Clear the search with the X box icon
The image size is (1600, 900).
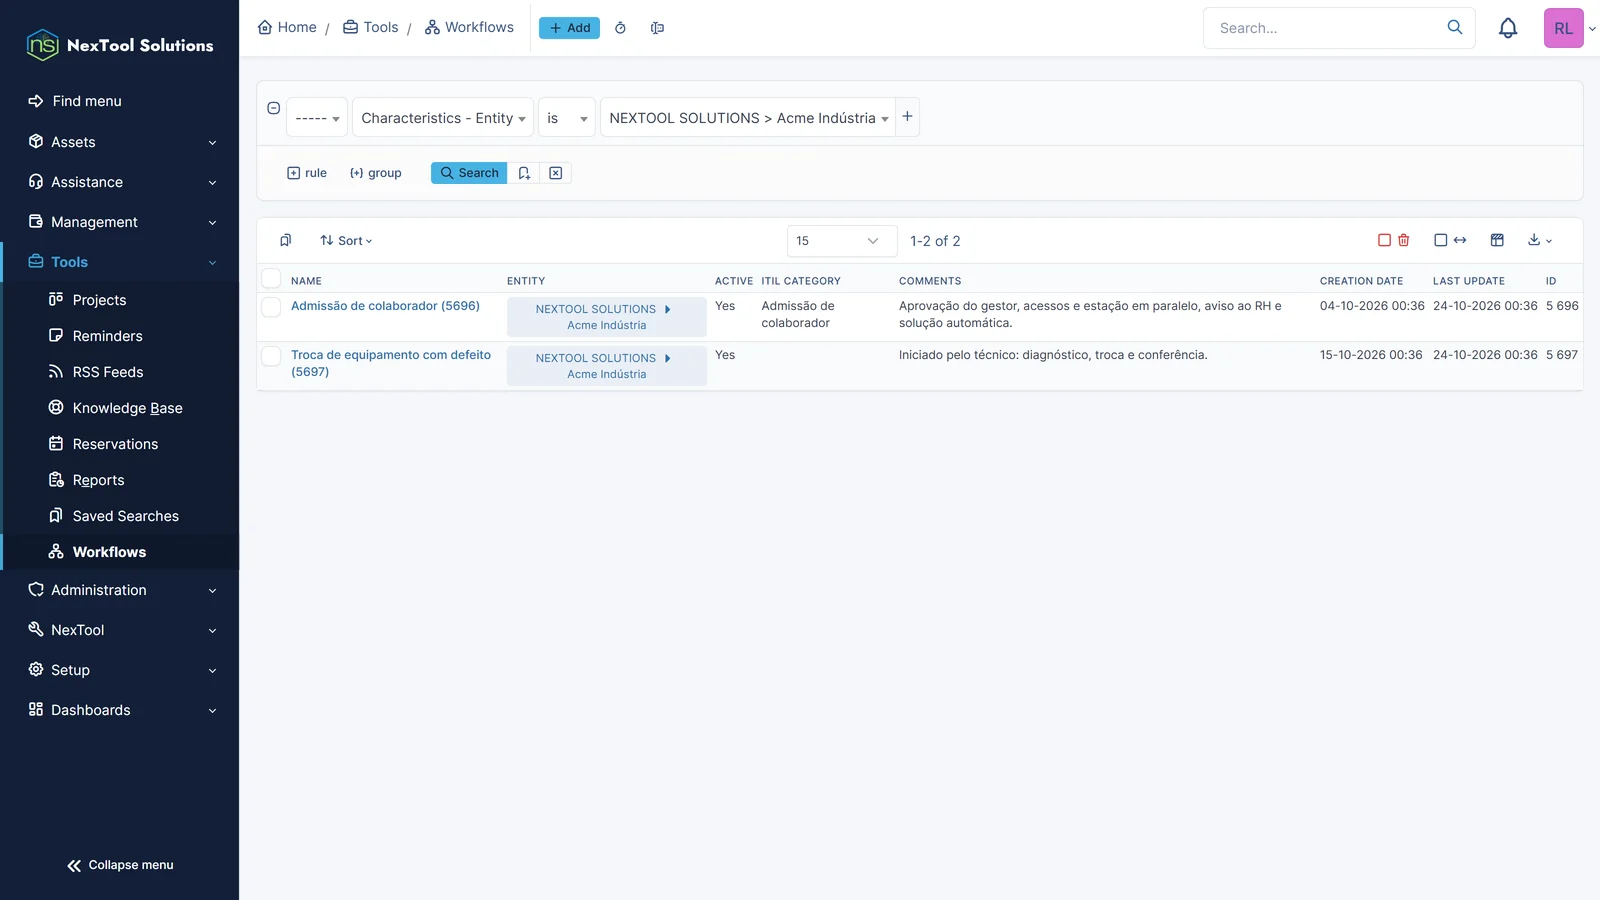click(556, 173)
